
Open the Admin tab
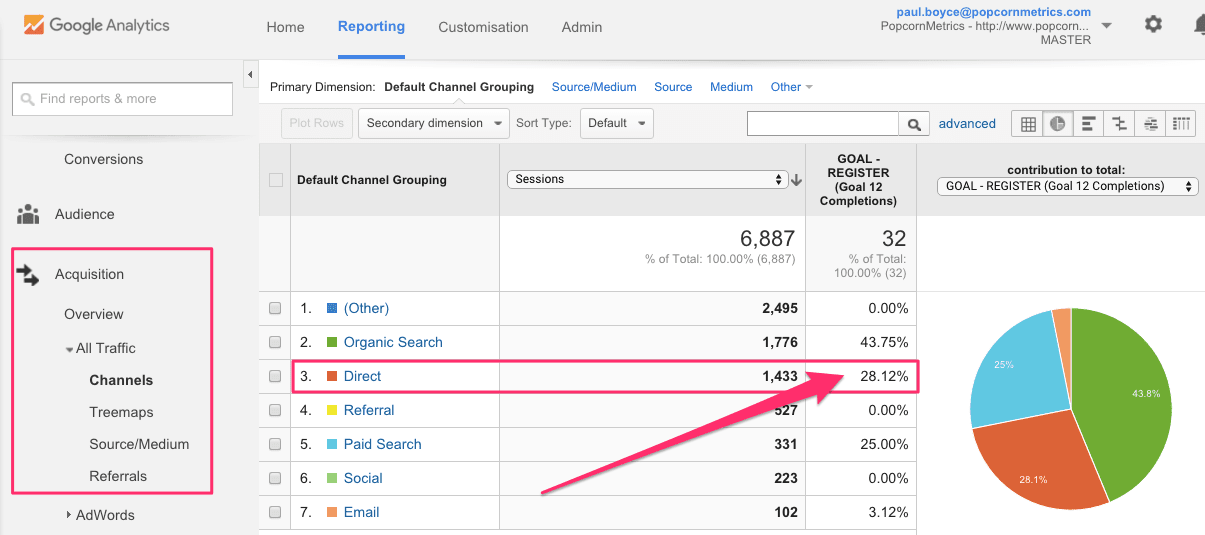pos(582,27)
